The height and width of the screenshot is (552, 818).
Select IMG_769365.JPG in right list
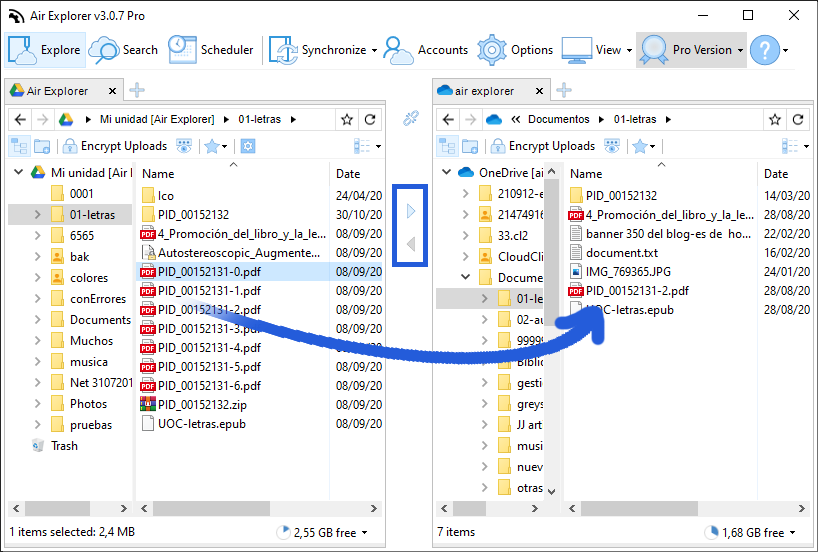(628, 272)
